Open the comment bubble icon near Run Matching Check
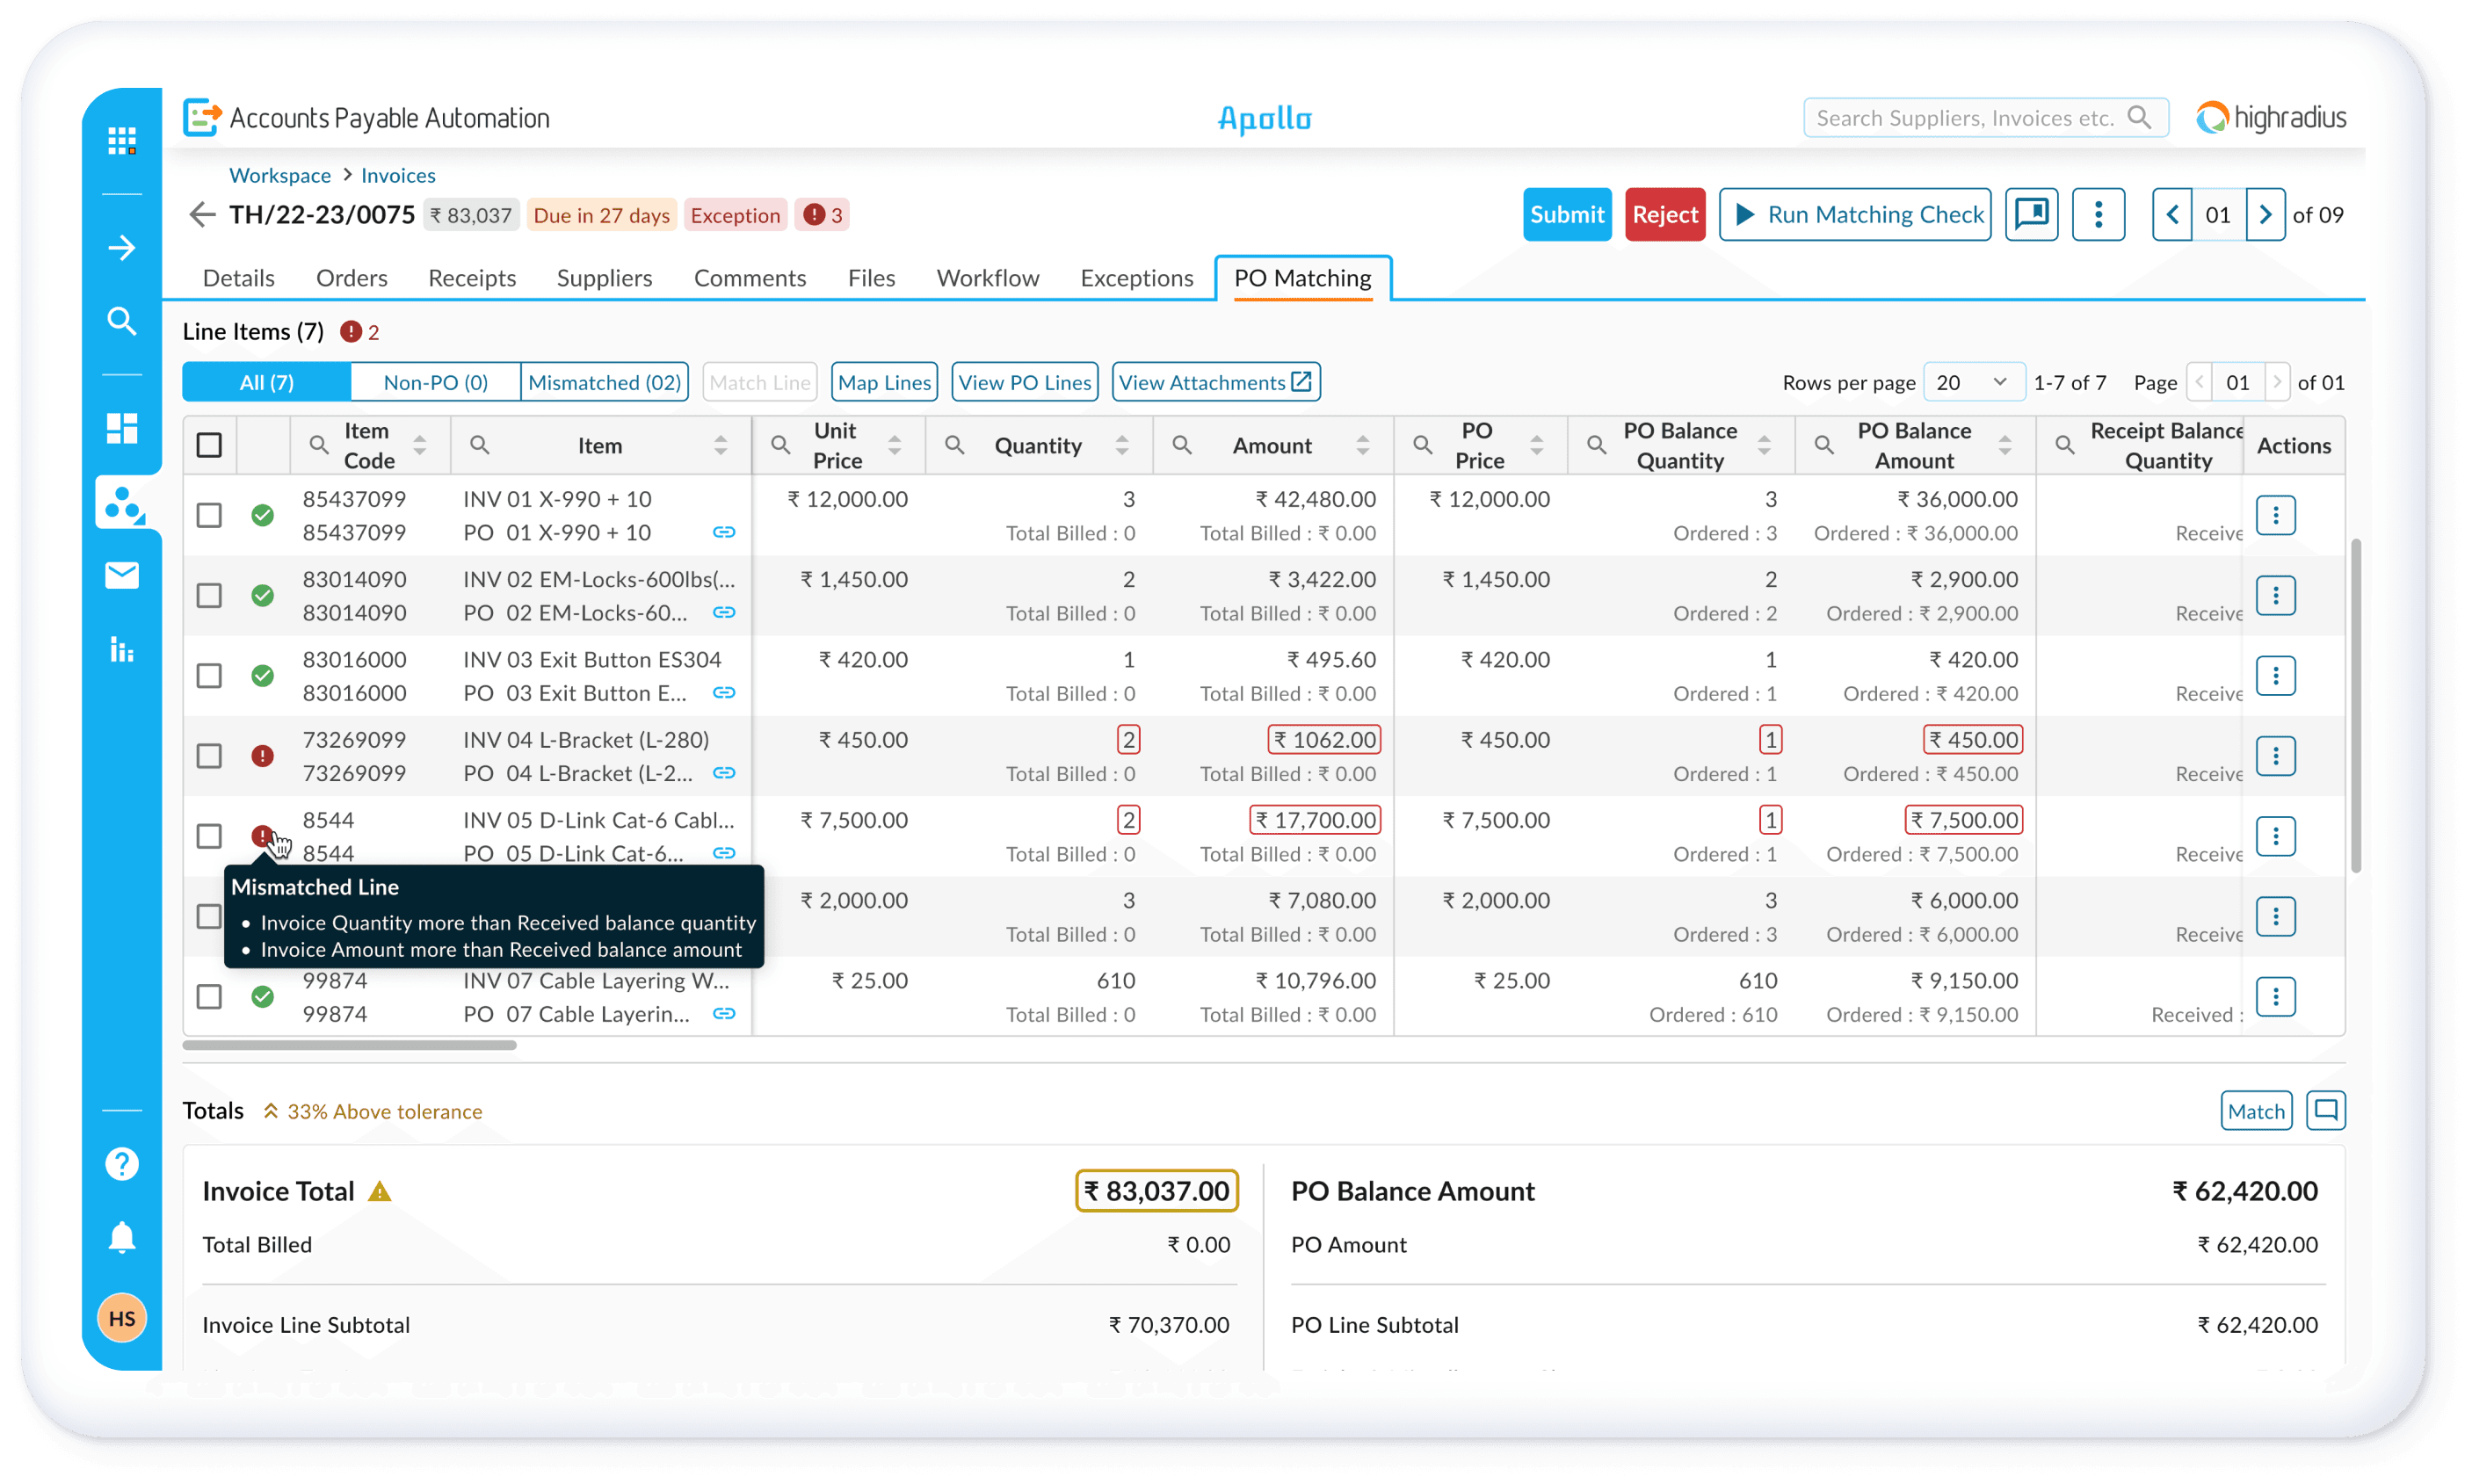 click(x=2031, y=214)
